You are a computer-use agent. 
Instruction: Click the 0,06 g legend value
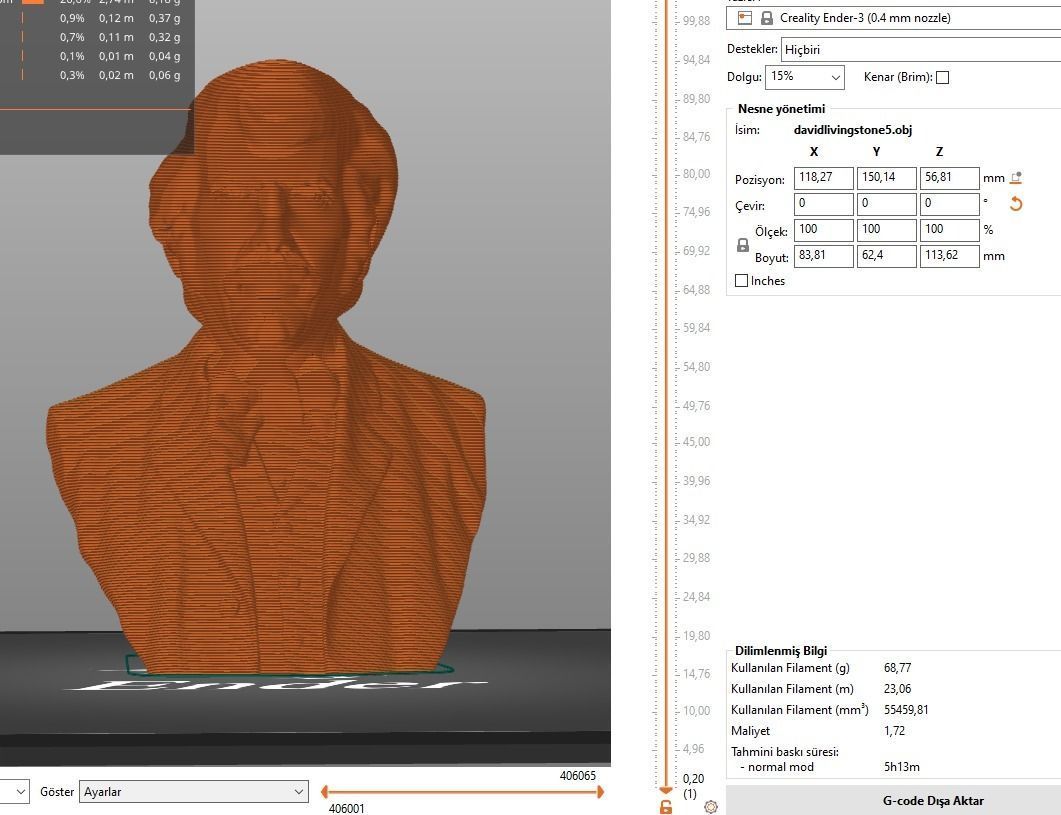(164, 75)
